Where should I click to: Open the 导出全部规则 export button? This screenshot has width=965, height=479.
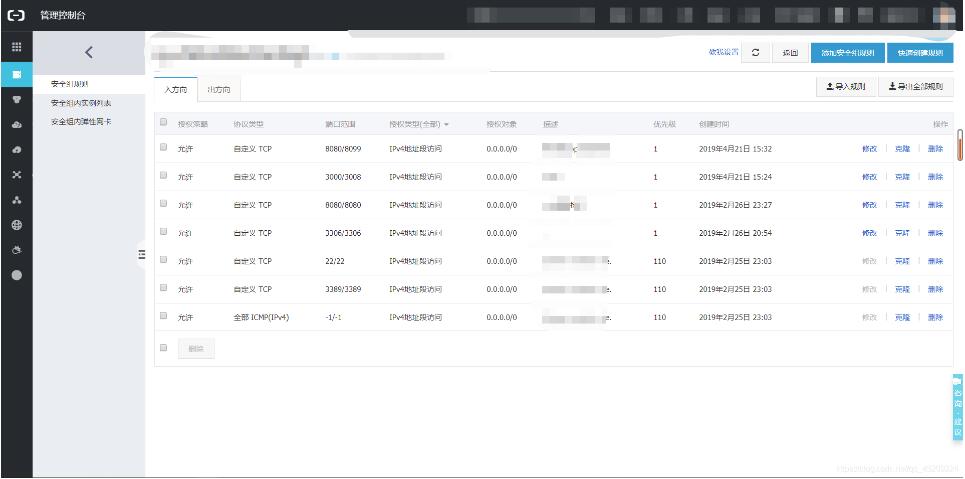[x=914, y=87]
